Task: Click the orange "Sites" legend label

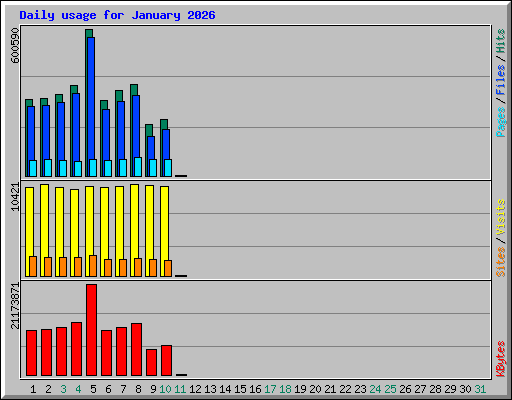Action: pos(501,262)
